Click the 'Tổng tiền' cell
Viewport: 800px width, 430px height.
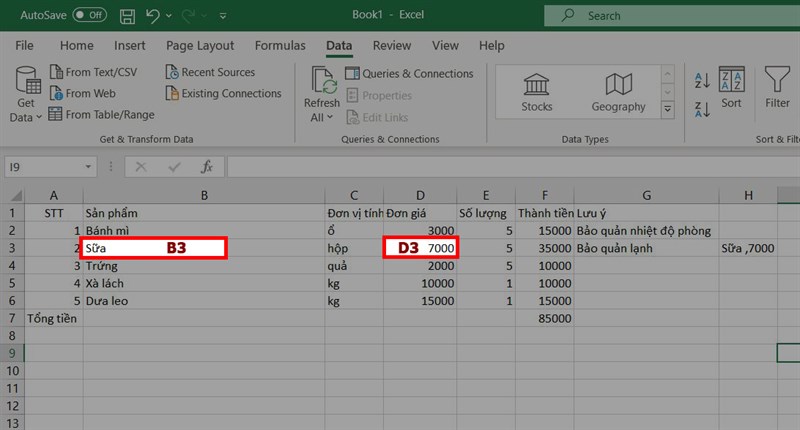click(54, 318)
